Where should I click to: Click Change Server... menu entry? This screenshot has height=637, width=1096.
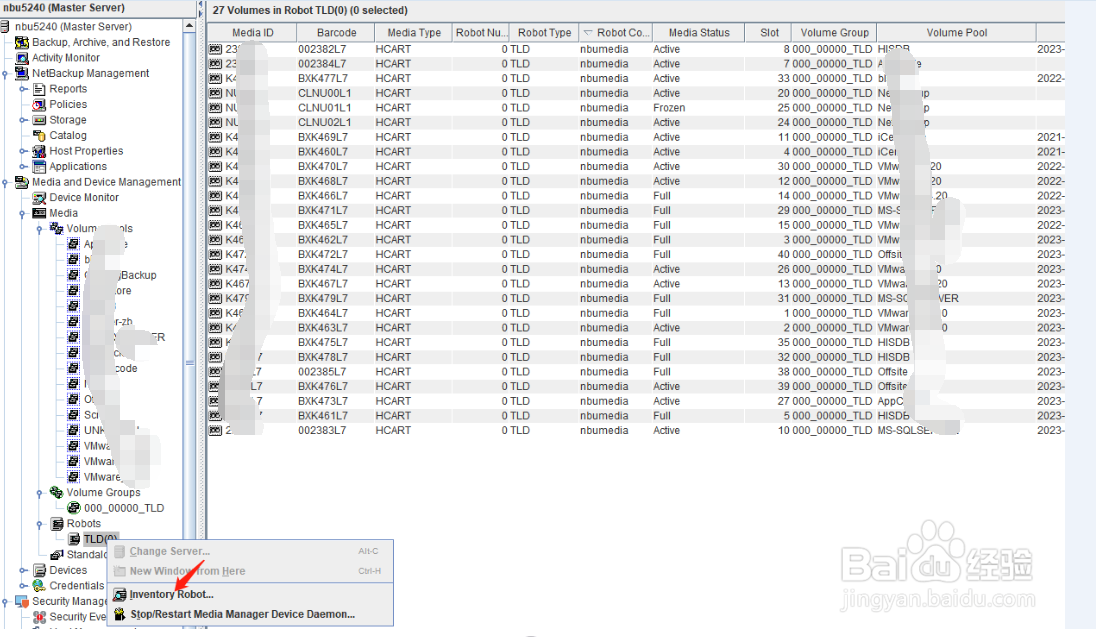[169, 552]
